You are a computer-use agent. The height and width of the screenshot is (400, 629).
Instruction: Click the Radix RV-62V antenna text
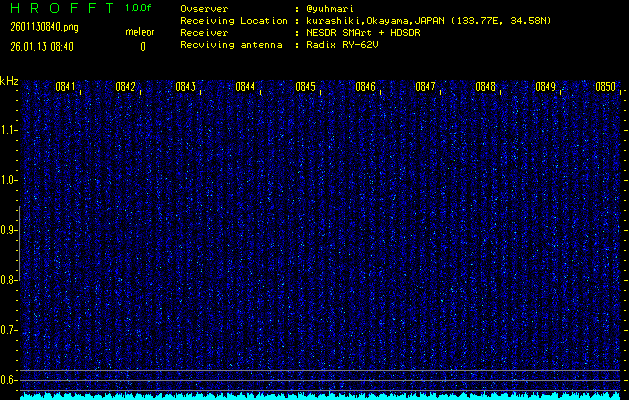pos(344,46)
